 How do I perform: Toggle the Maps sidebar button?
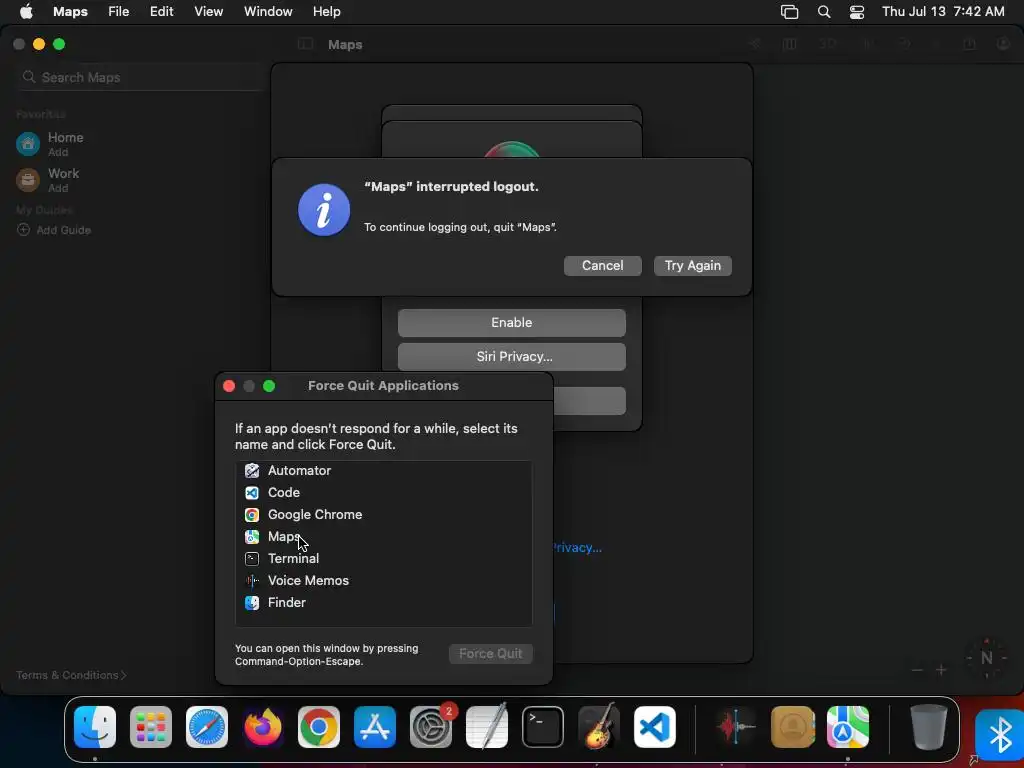(305, 44)
